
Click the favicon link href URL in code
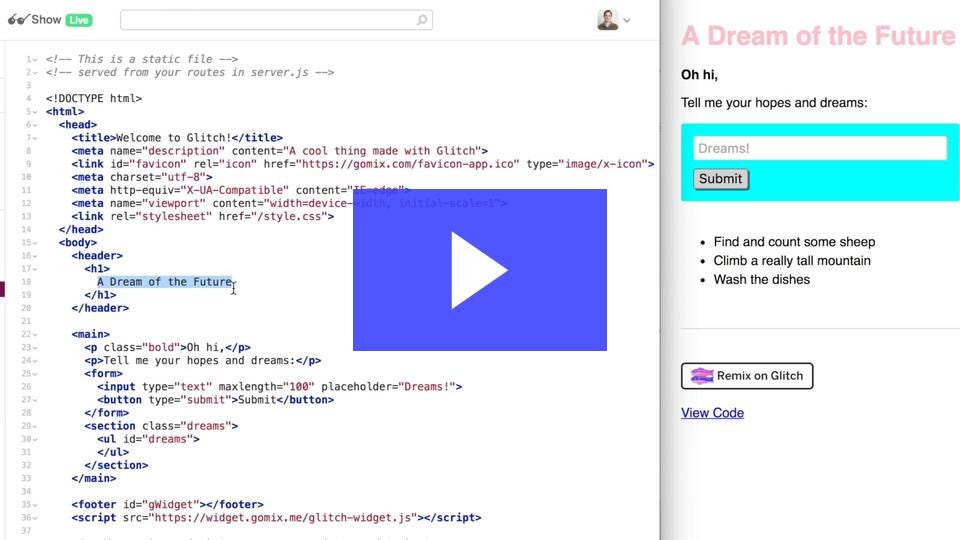coord(409,164)
